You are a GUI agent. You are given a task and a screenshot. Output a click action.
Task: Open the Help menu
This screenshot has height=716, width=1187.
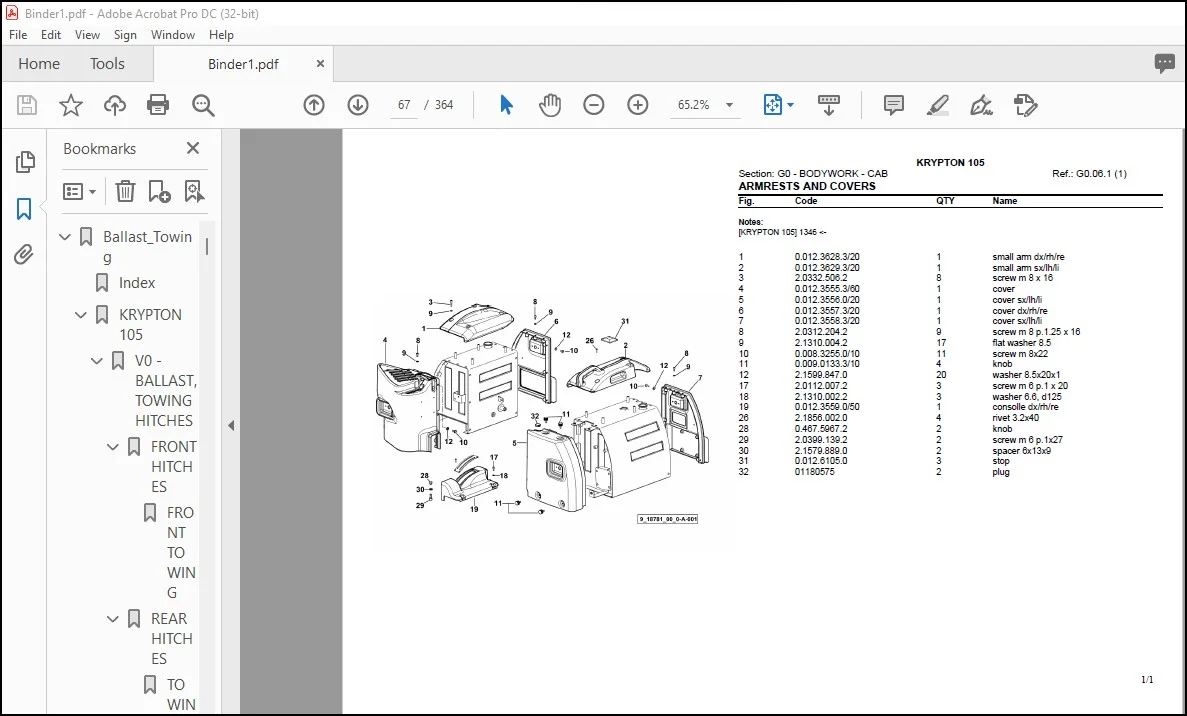tap(221, 35)
